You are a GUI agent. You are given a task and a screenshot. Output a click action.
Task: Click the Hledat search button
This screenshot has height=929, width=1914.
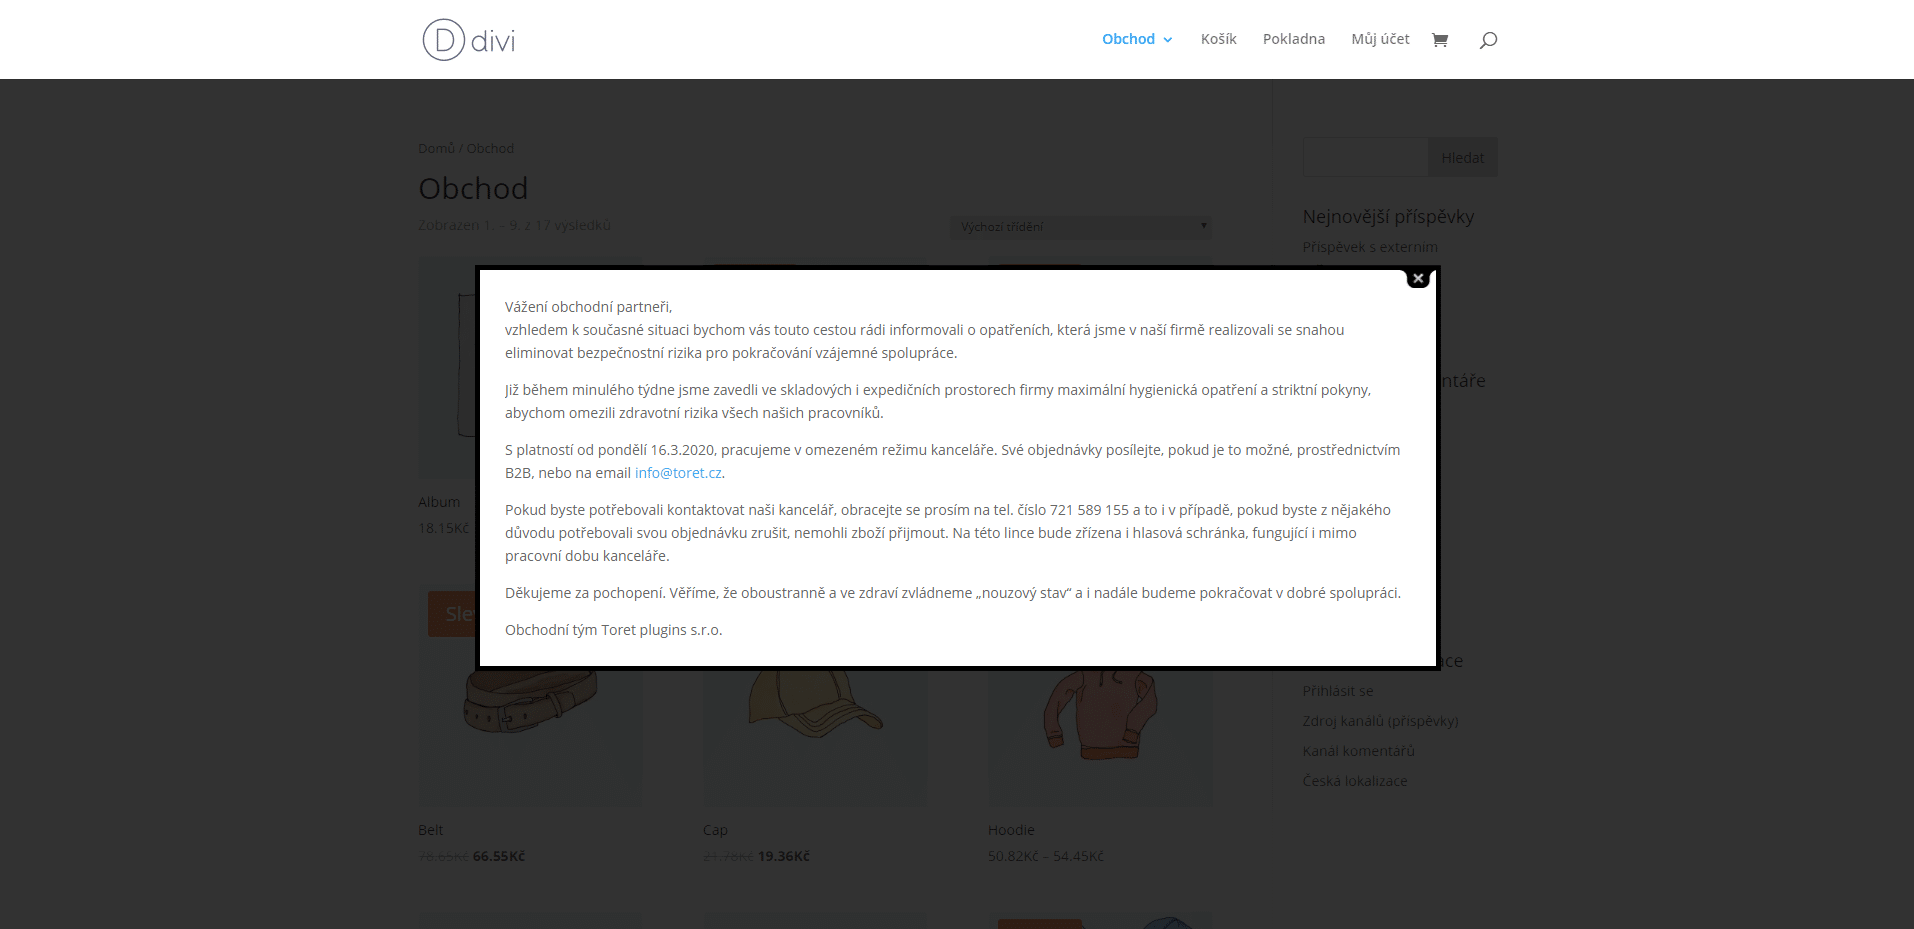coord(1462,157)
